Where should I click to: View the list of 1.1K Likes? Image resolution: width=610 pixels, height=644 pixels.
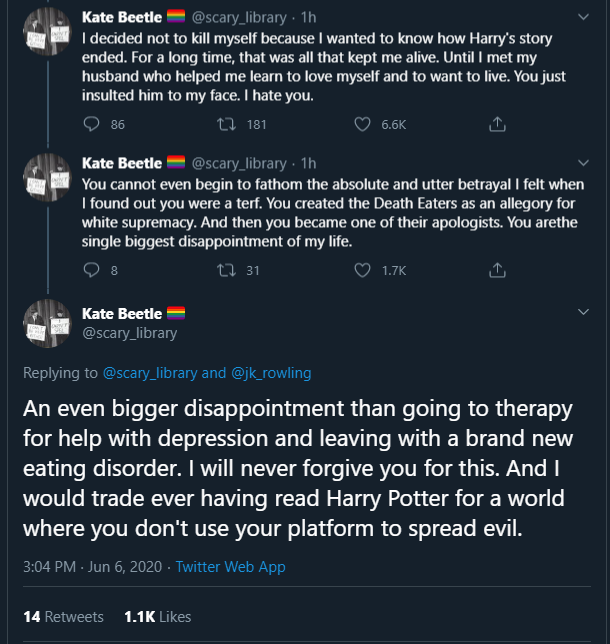(x=158, y=616)
